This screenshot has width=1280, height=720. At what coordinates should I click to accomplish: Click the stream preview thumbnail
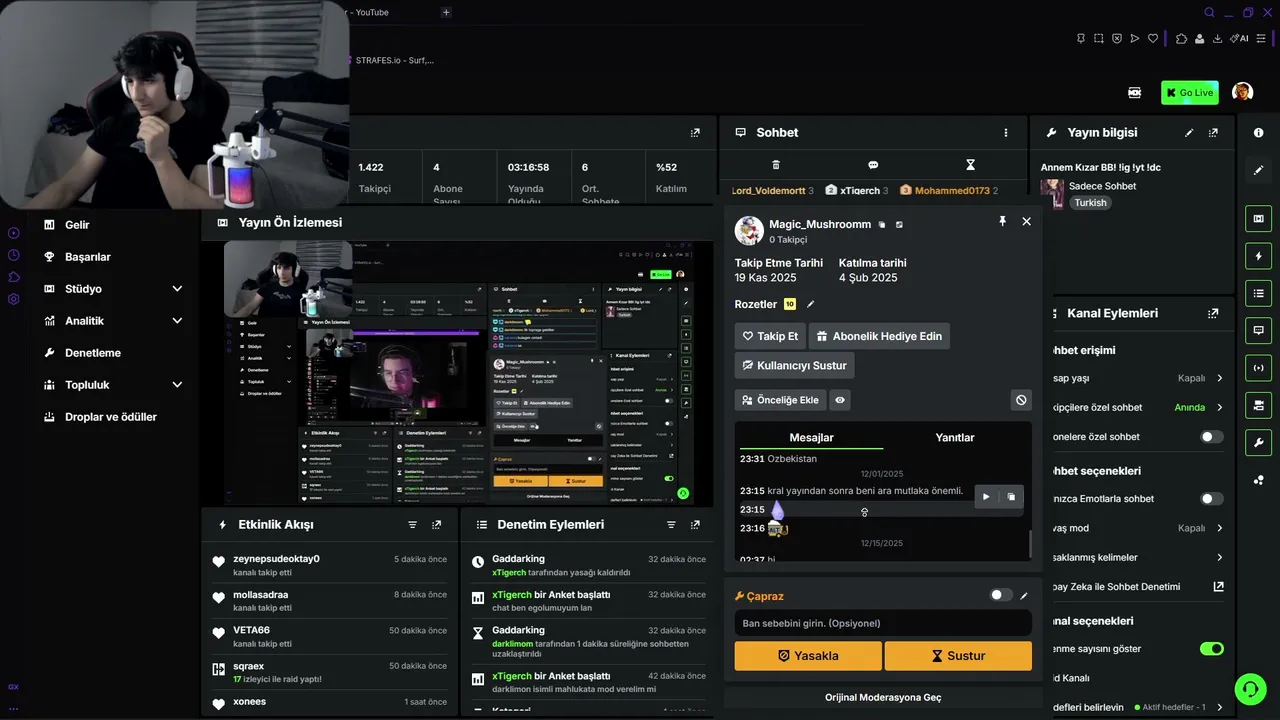pyautogui.click(x=468, y=373)
